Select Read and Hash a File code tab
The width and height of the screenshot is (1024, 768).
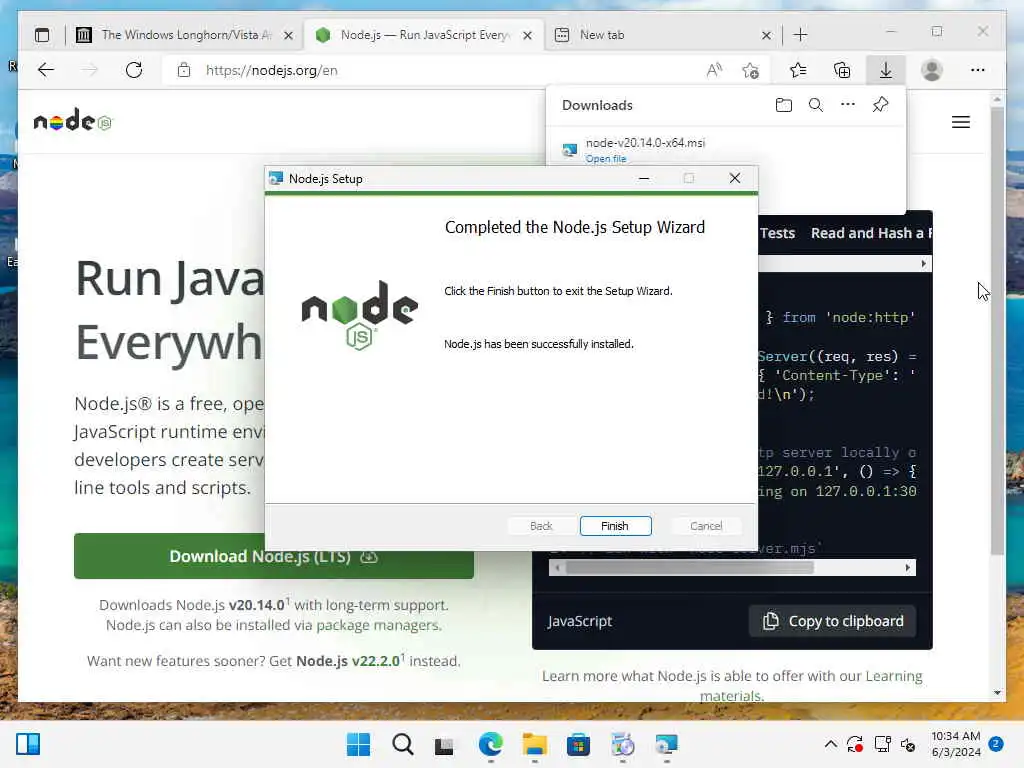point(871,233)
